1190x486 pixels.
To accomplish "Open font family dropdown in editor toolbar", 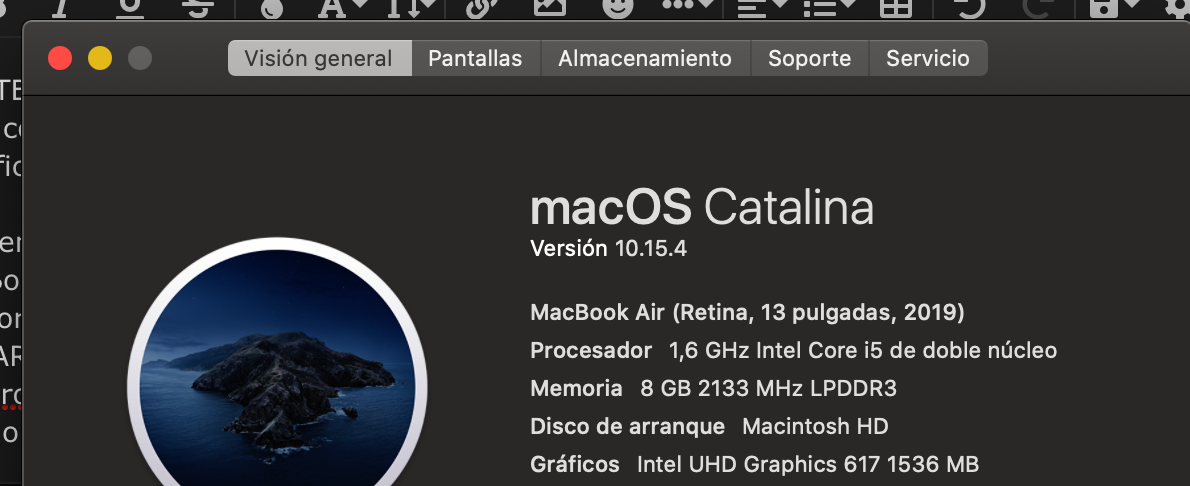I will 342,8.
